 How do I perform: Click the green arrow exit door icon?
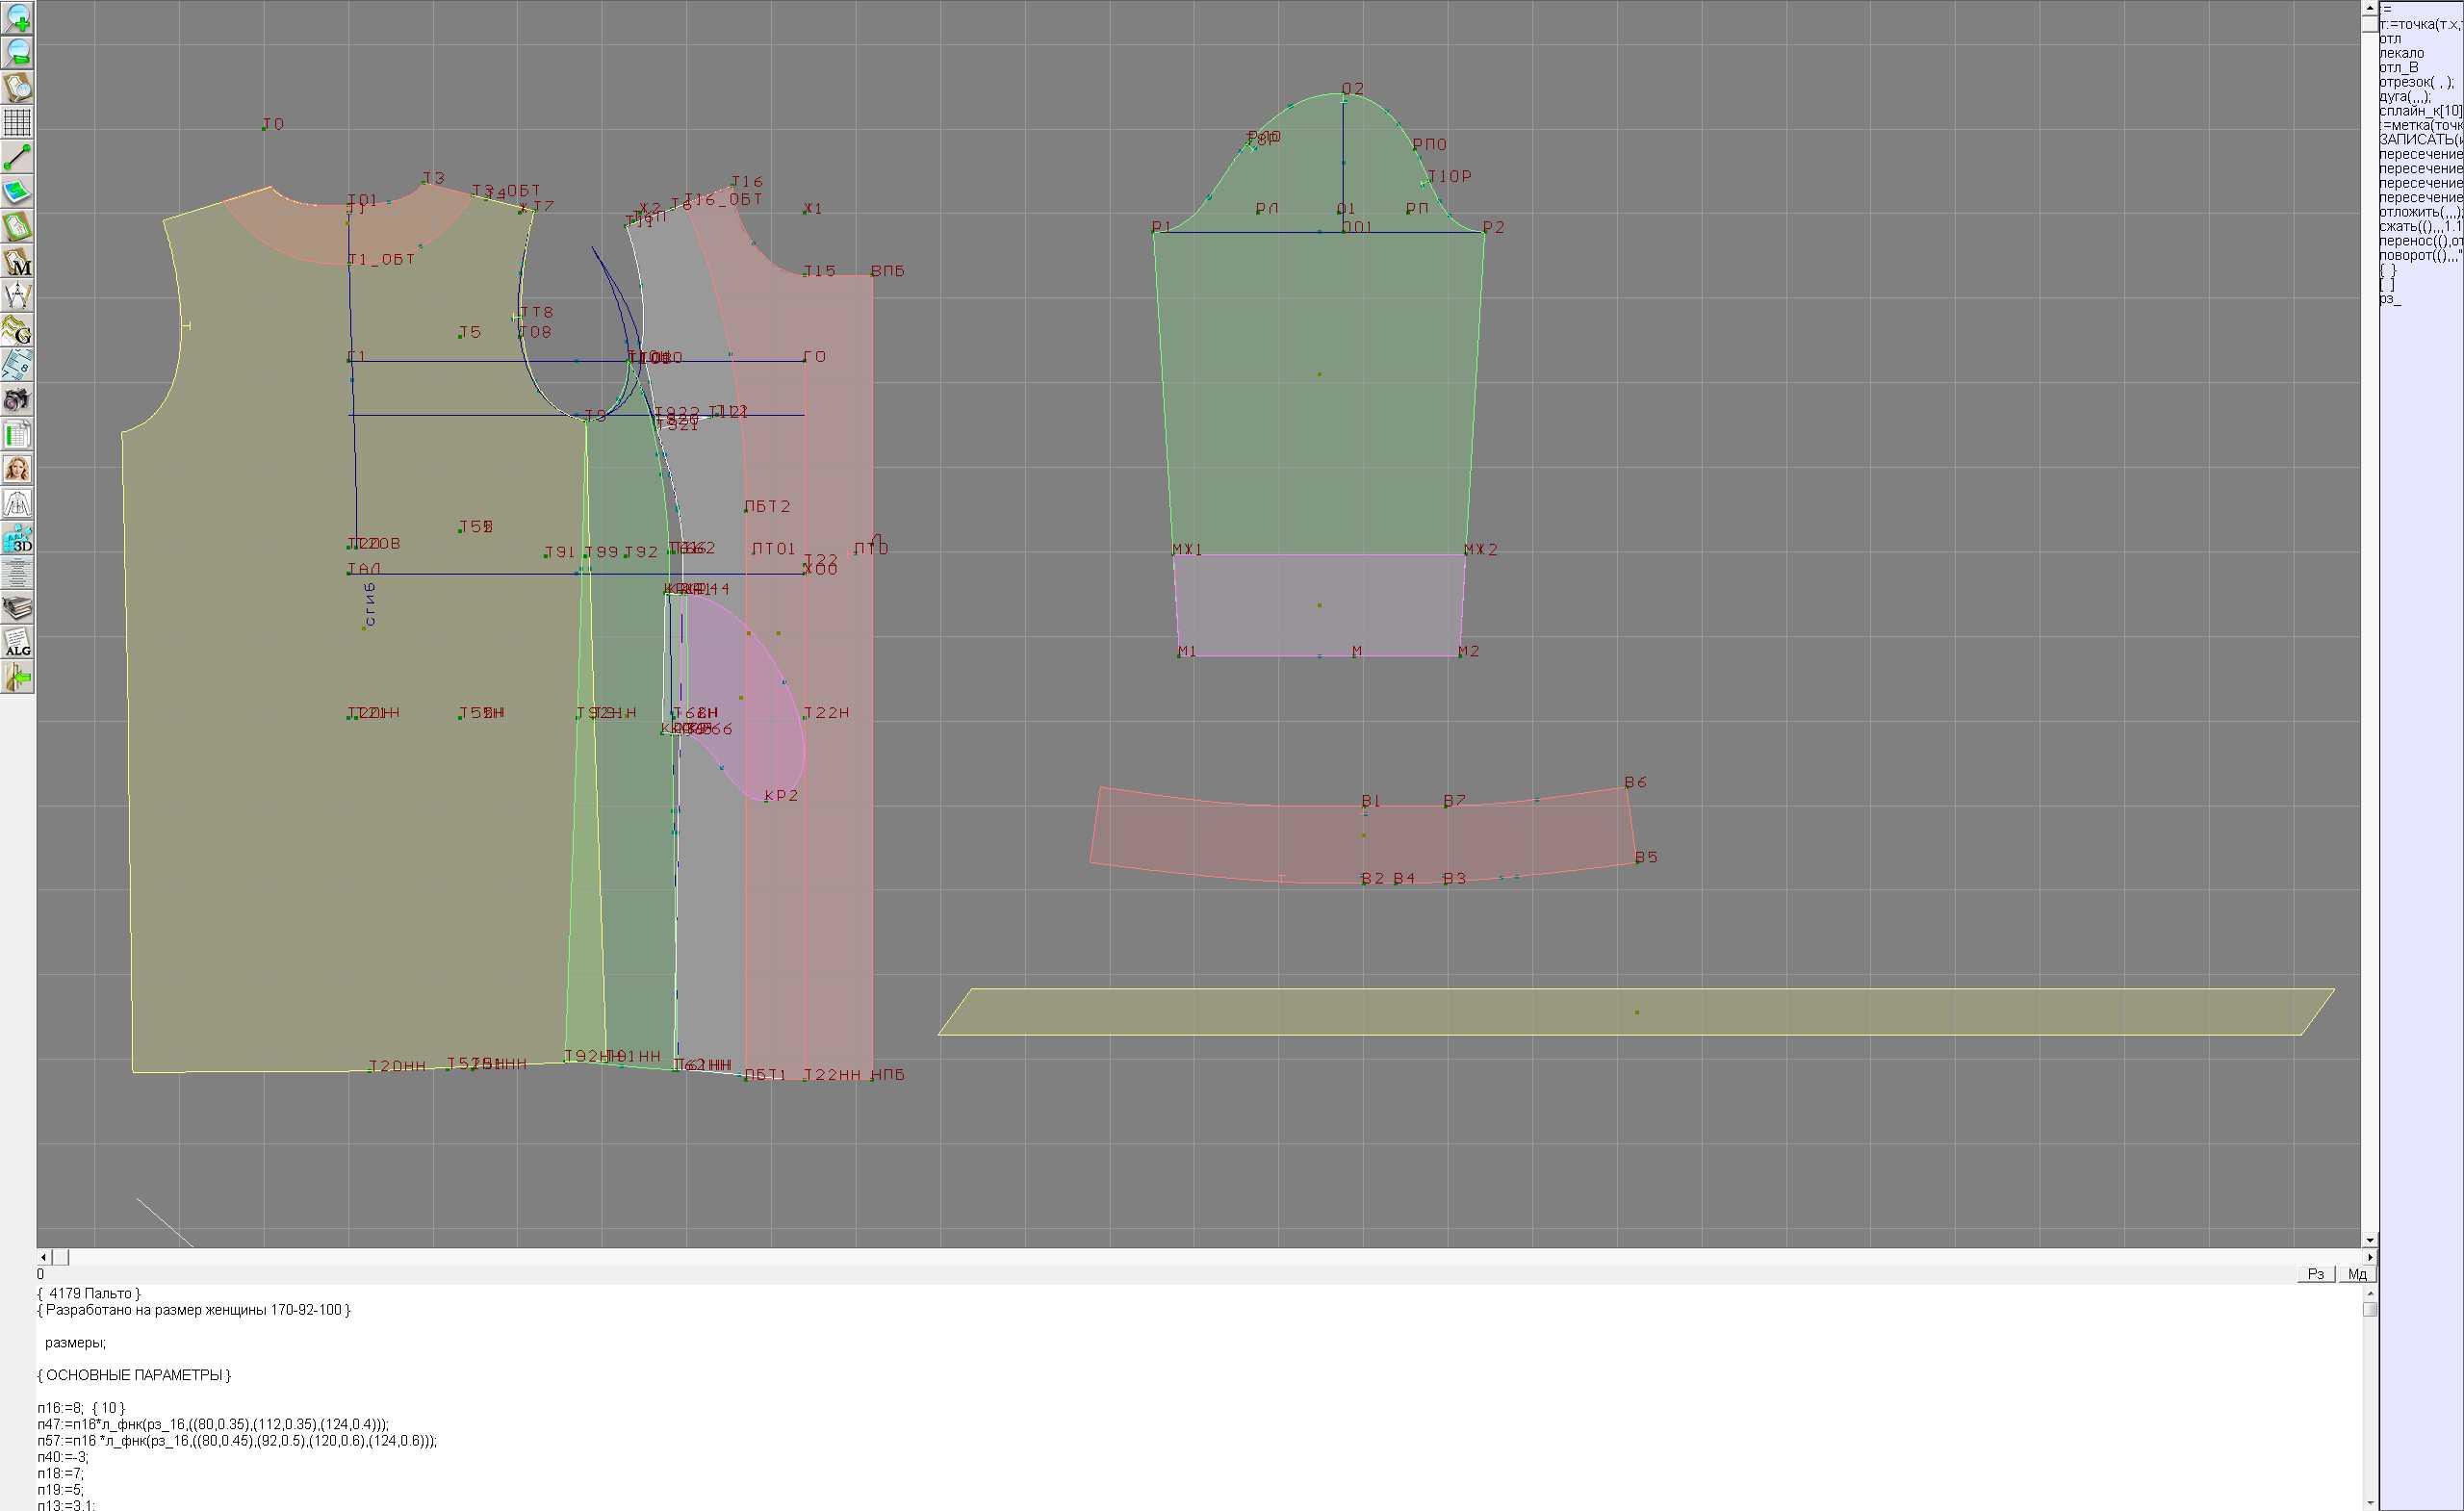[x=17, y=678]
